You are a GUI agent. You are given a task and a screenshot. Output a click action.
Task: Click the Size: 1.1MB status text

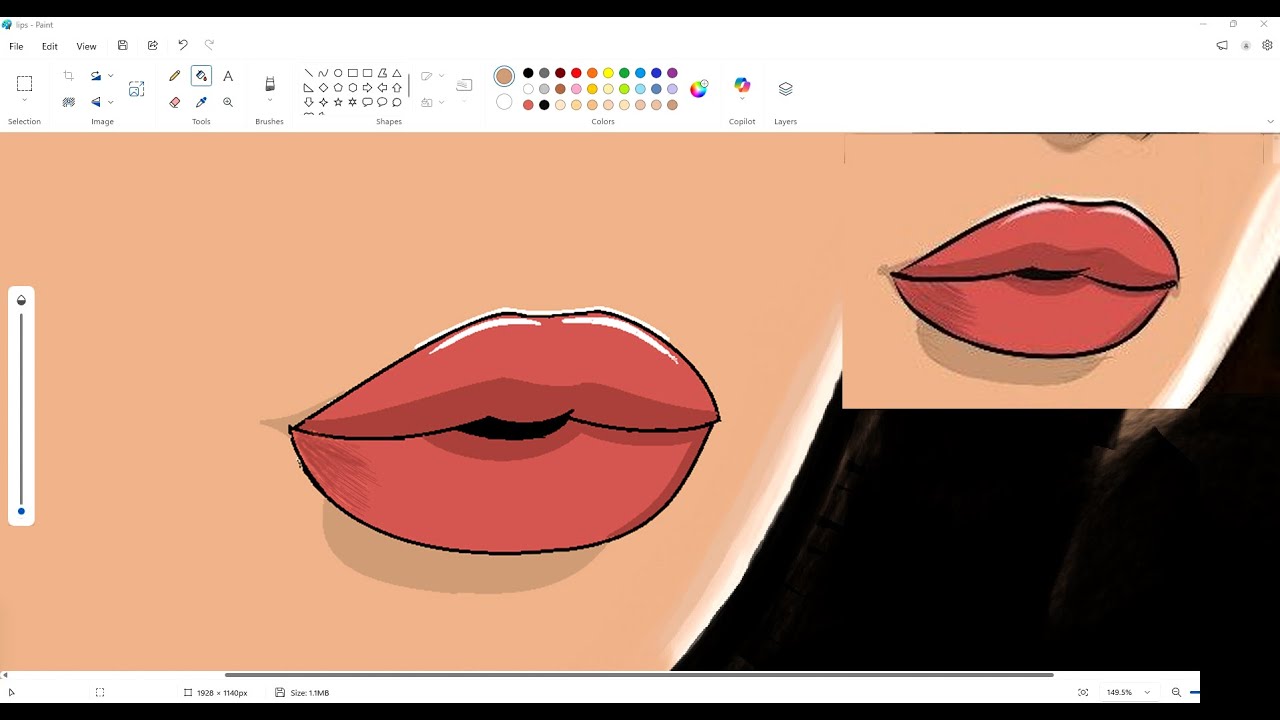click(309, 693)
